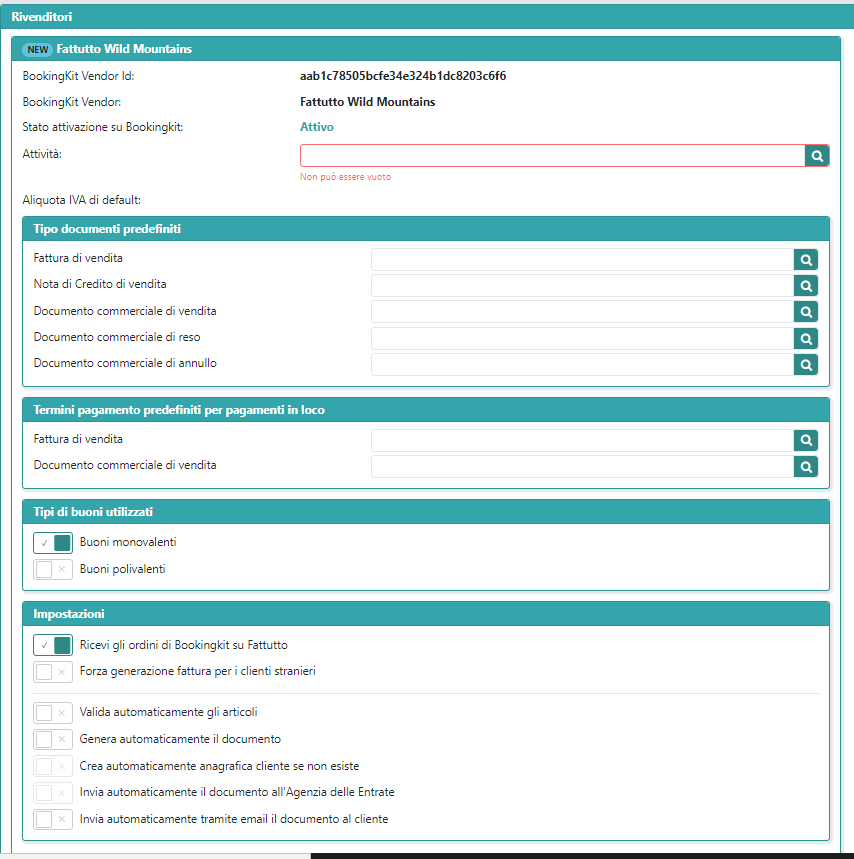
Task: Open lookup for Documento commerciale di annullo
Action: click(x=806, y=364)
